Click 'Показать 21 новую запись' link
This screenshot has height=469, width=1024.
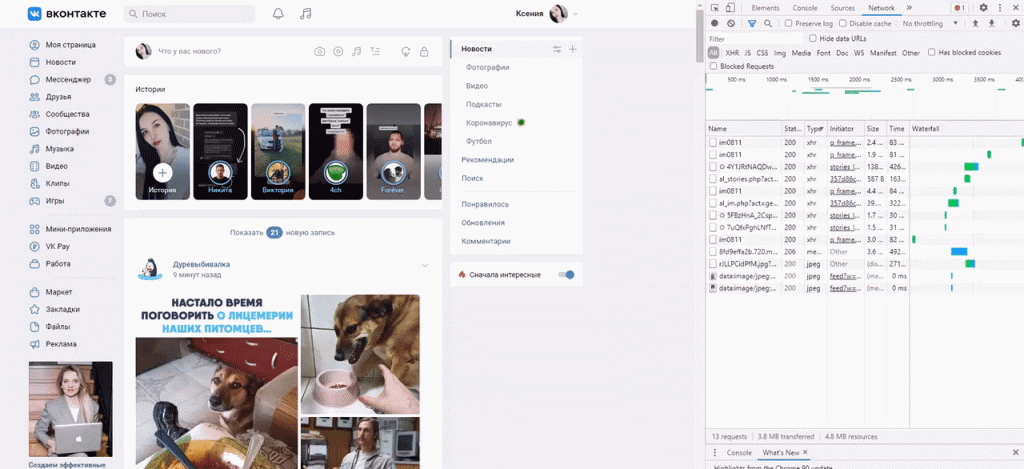[x=281, y=232]
